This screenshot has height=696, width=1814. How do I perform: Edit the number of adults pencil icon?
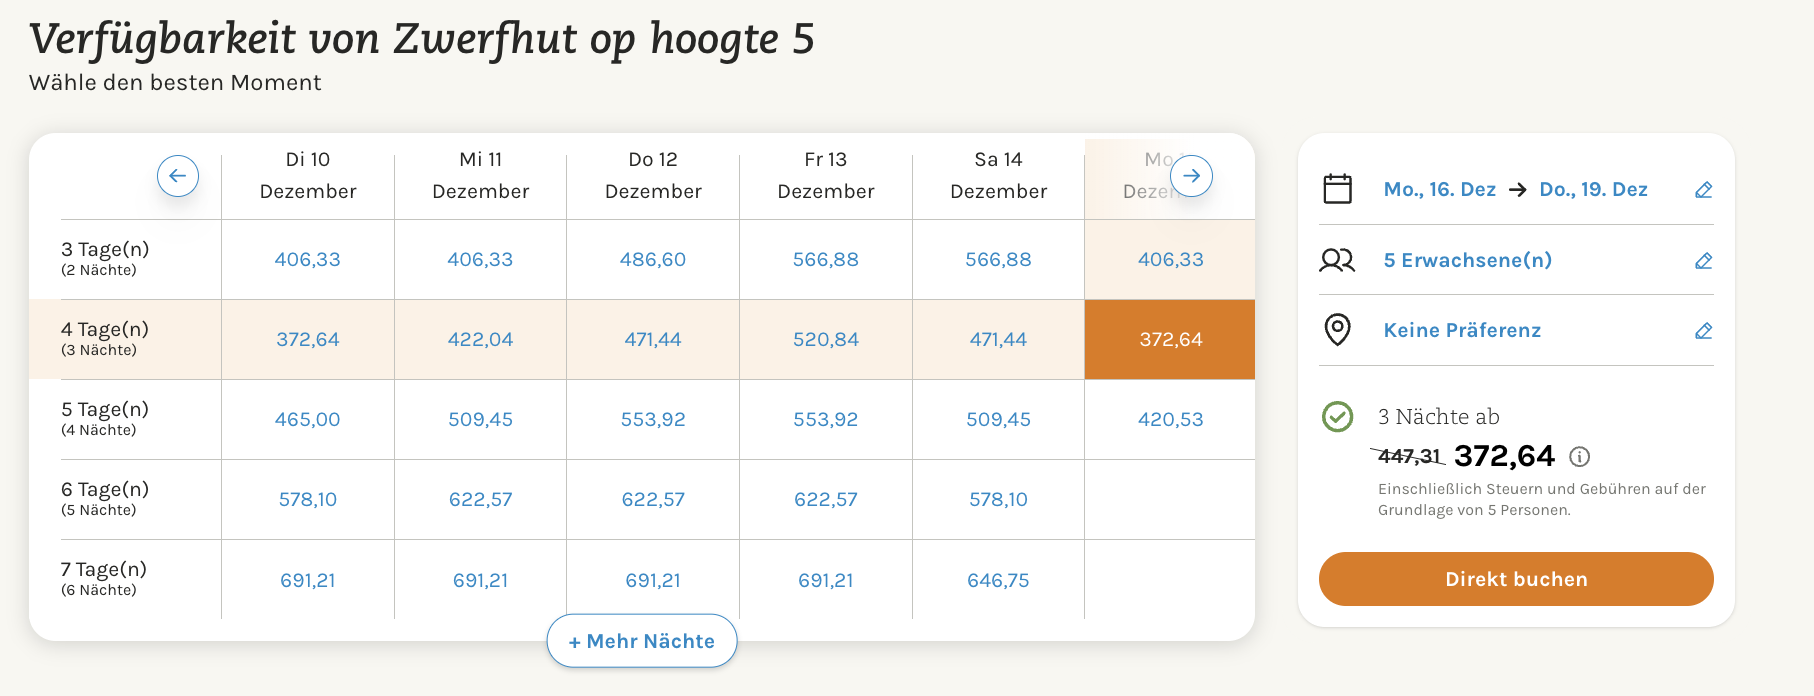point(1704,261)
